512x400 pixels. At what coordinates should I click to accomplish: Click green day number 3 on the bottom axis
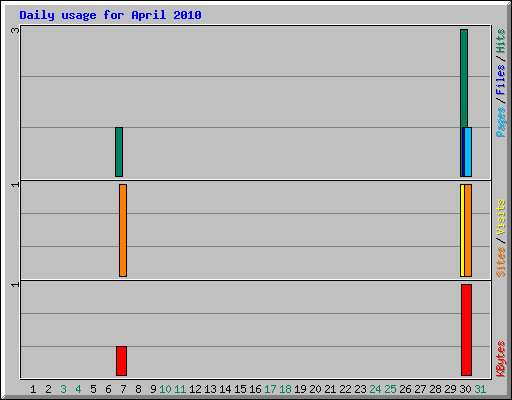[x=63, y=389]
